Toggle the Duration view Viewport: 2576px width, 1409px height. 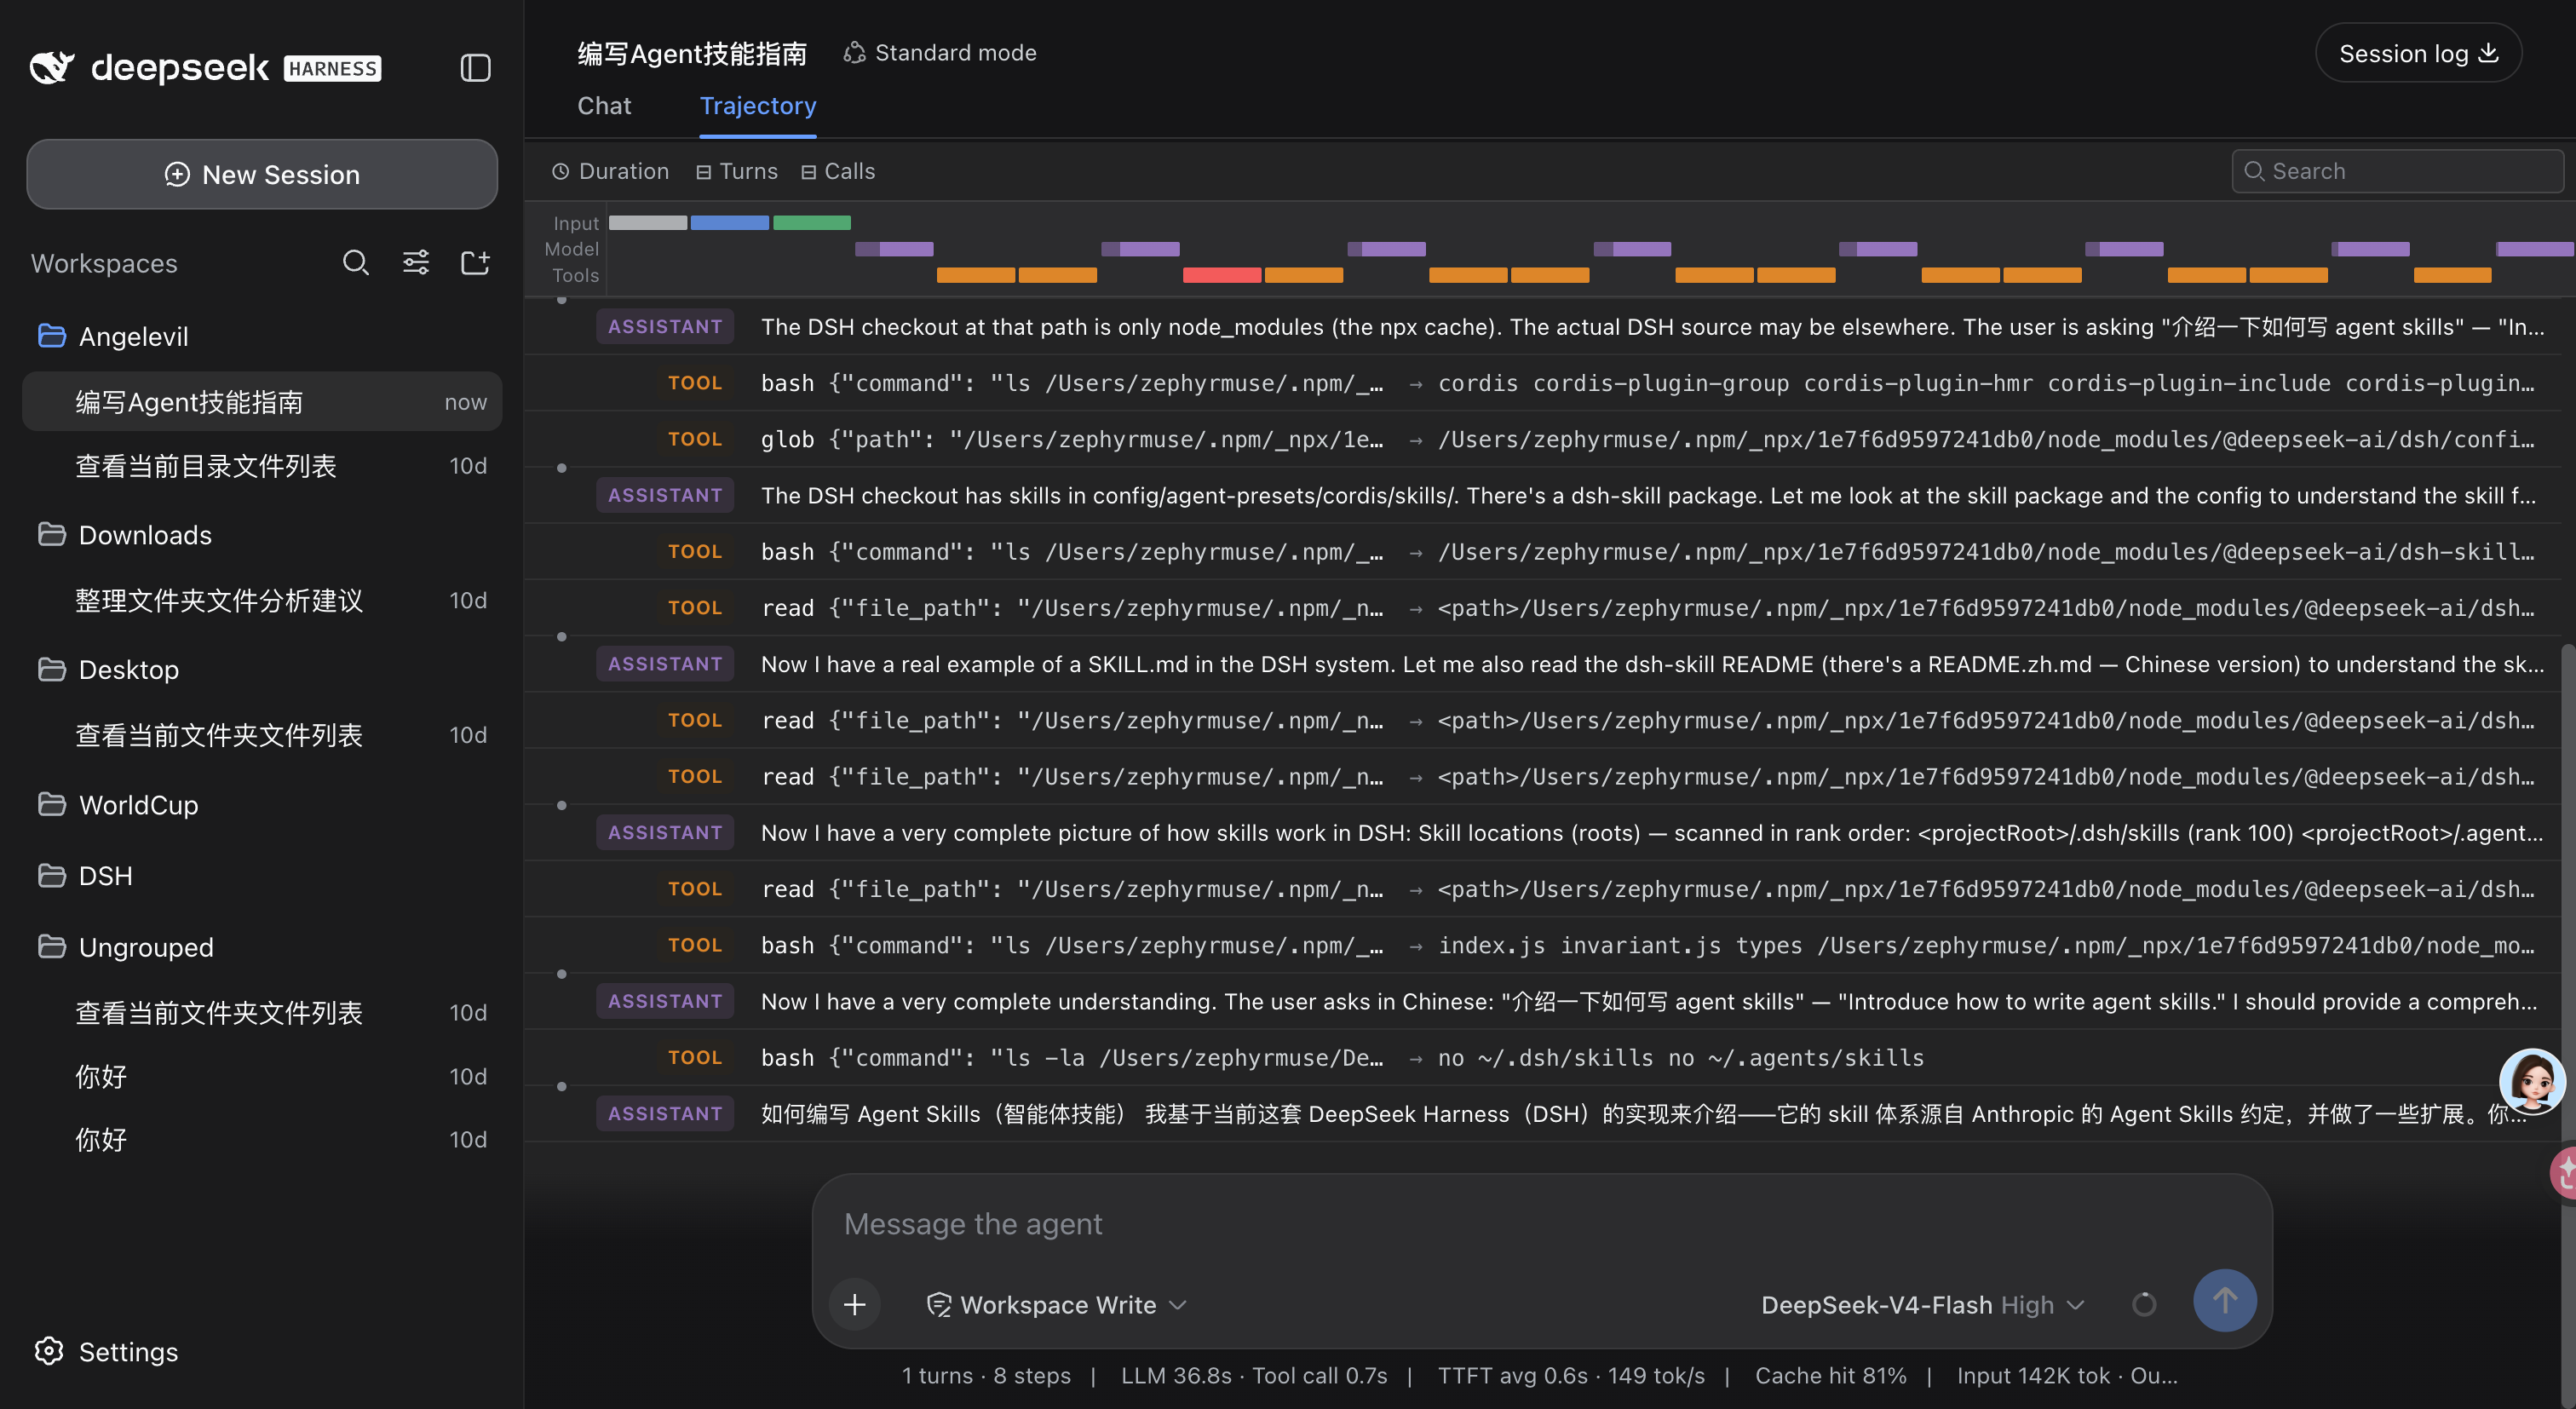pyautogui.click(x=610, y=172)
